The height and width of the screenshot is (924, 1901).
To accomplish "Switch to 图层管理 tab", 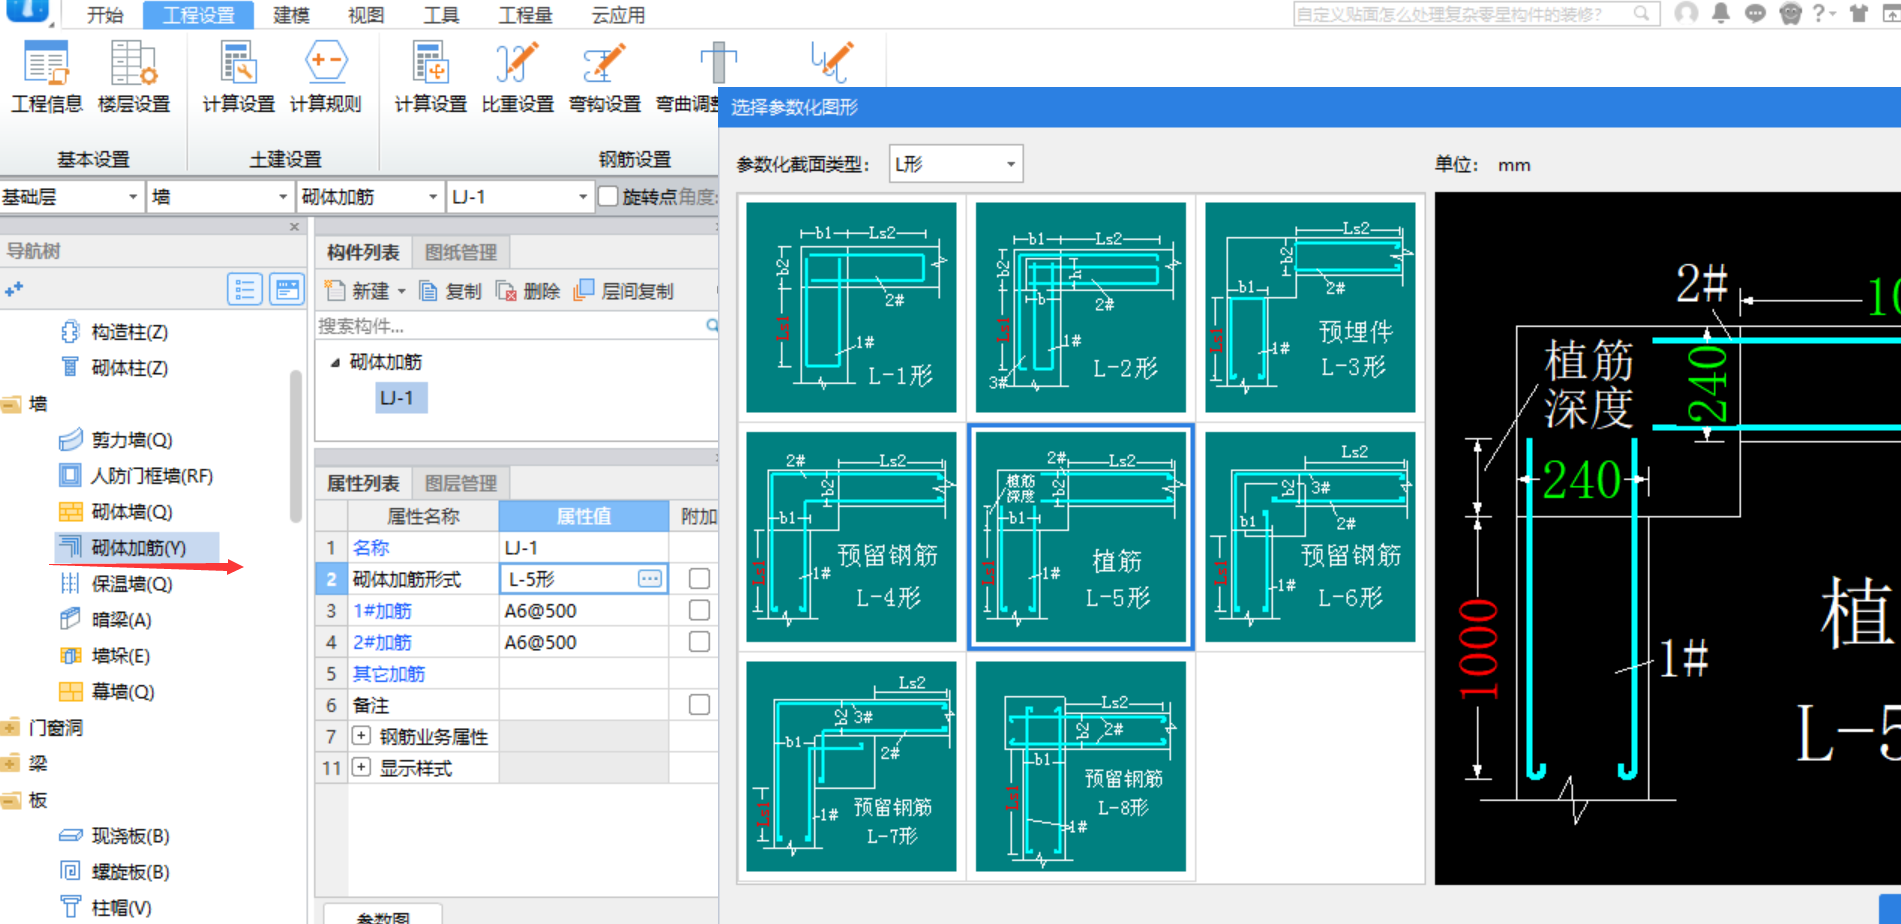I will (461, 484).
